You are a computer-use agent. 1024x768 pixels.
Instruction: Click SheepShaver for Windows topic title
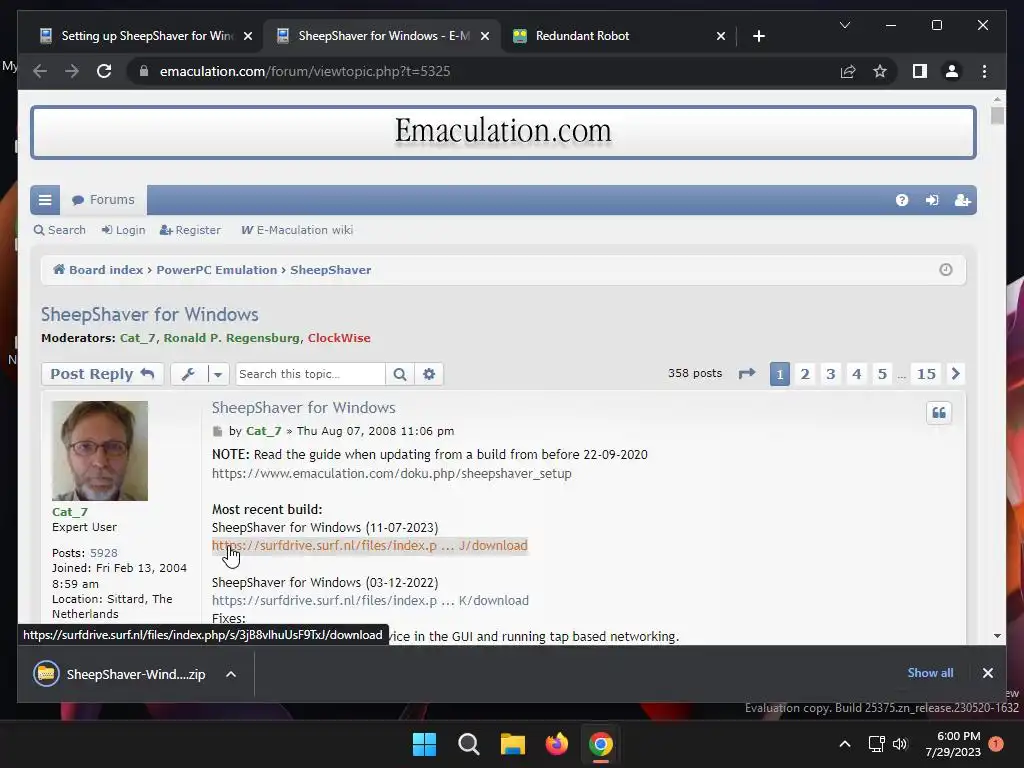click(x=150, y=314)
